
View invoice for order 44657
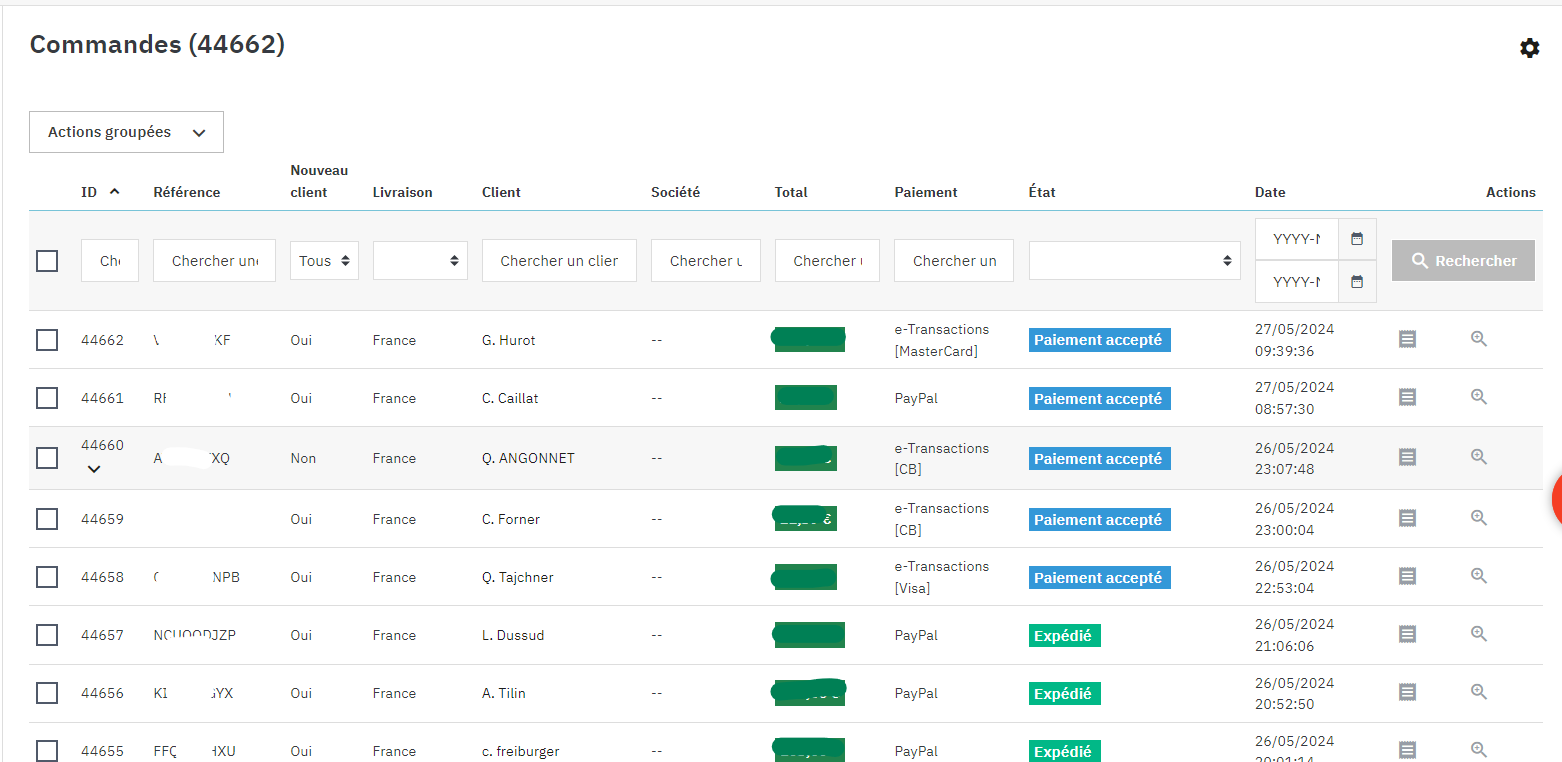pos(1407,634)
